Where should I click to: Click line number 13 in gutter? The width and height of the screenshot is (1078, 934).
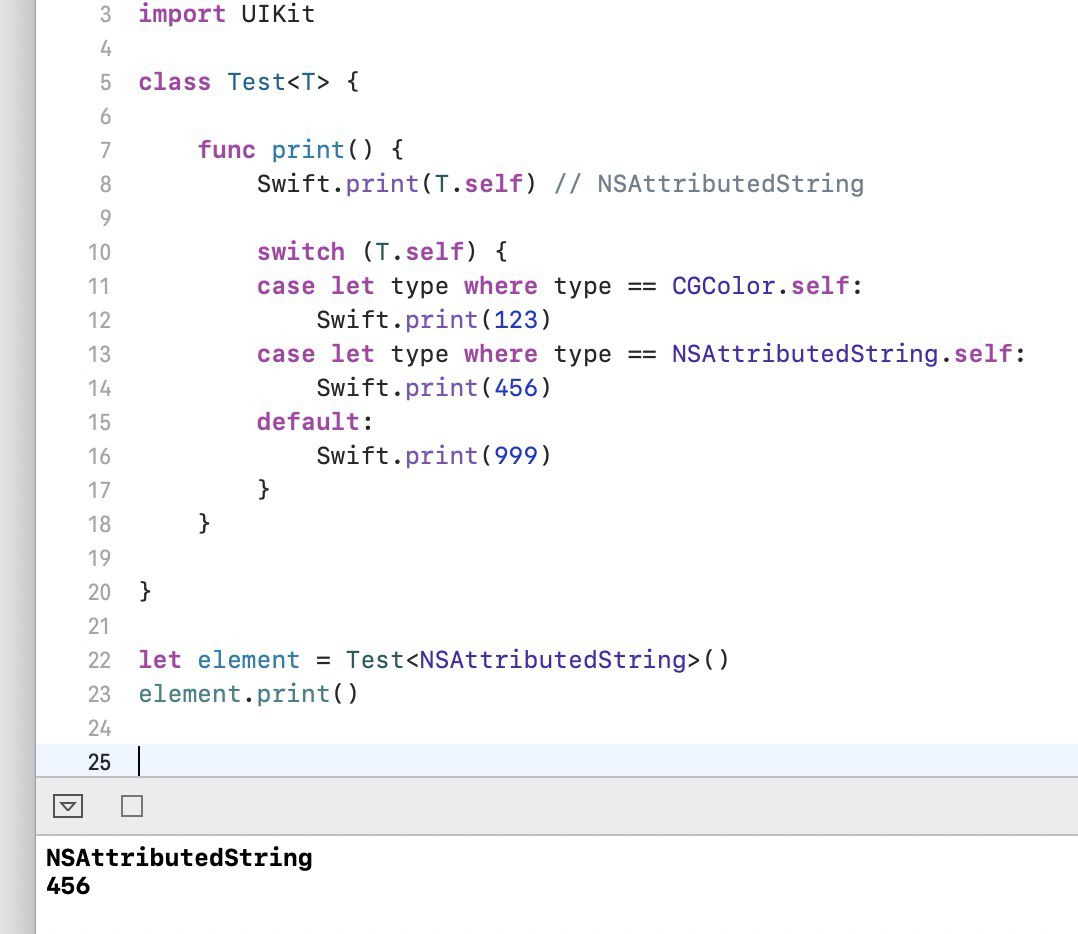(x=99, y=354)
